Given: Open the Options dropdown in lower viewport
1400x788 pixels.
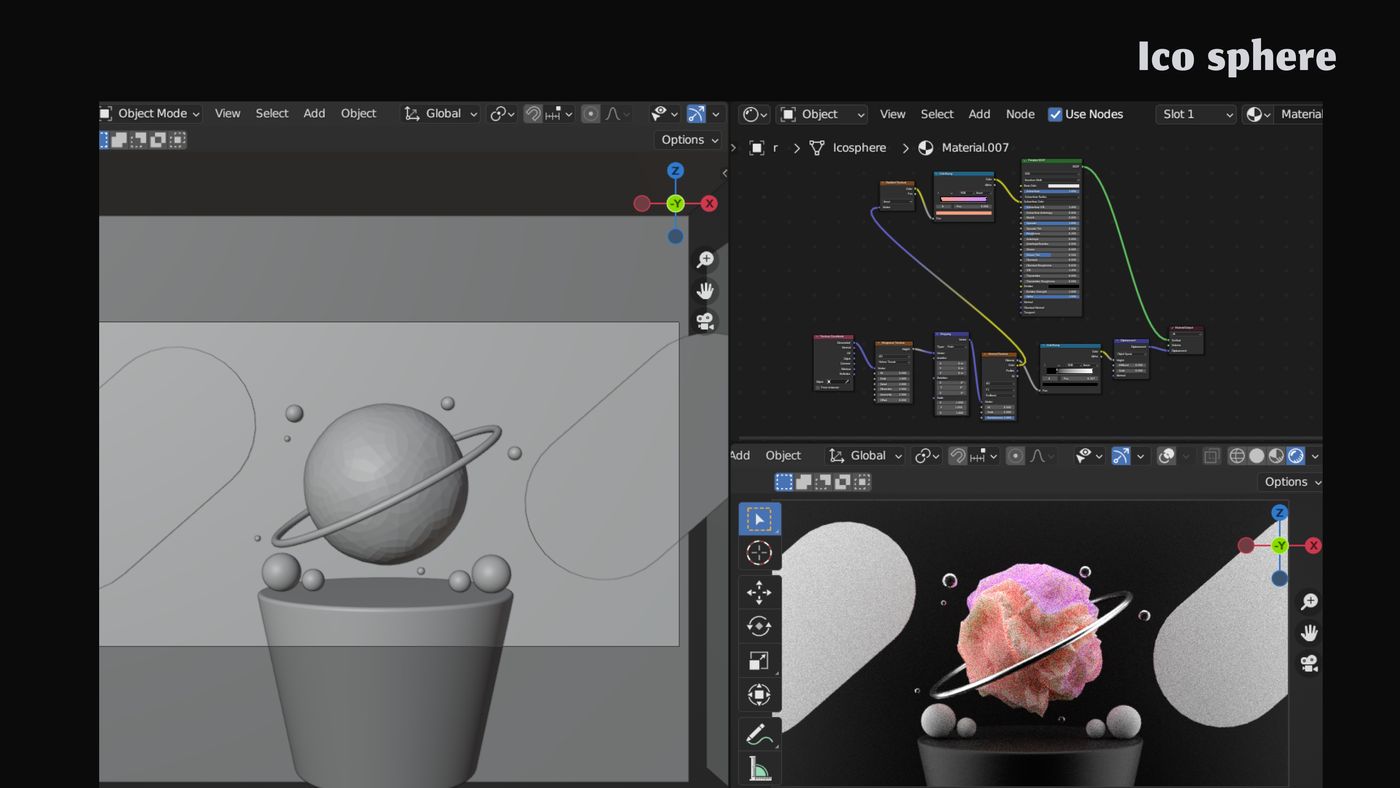Looking at the screenshot, I should click(1290, 482).
